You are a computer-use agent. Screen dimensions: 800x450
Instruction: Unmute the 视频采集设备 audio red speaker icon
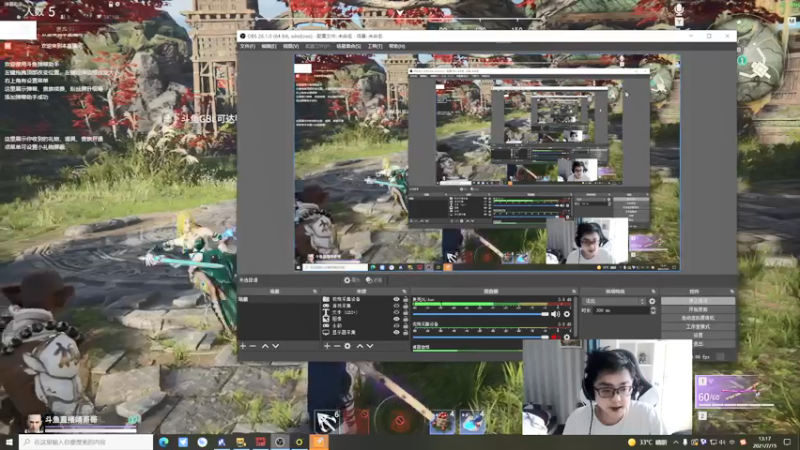coord(556,337)
